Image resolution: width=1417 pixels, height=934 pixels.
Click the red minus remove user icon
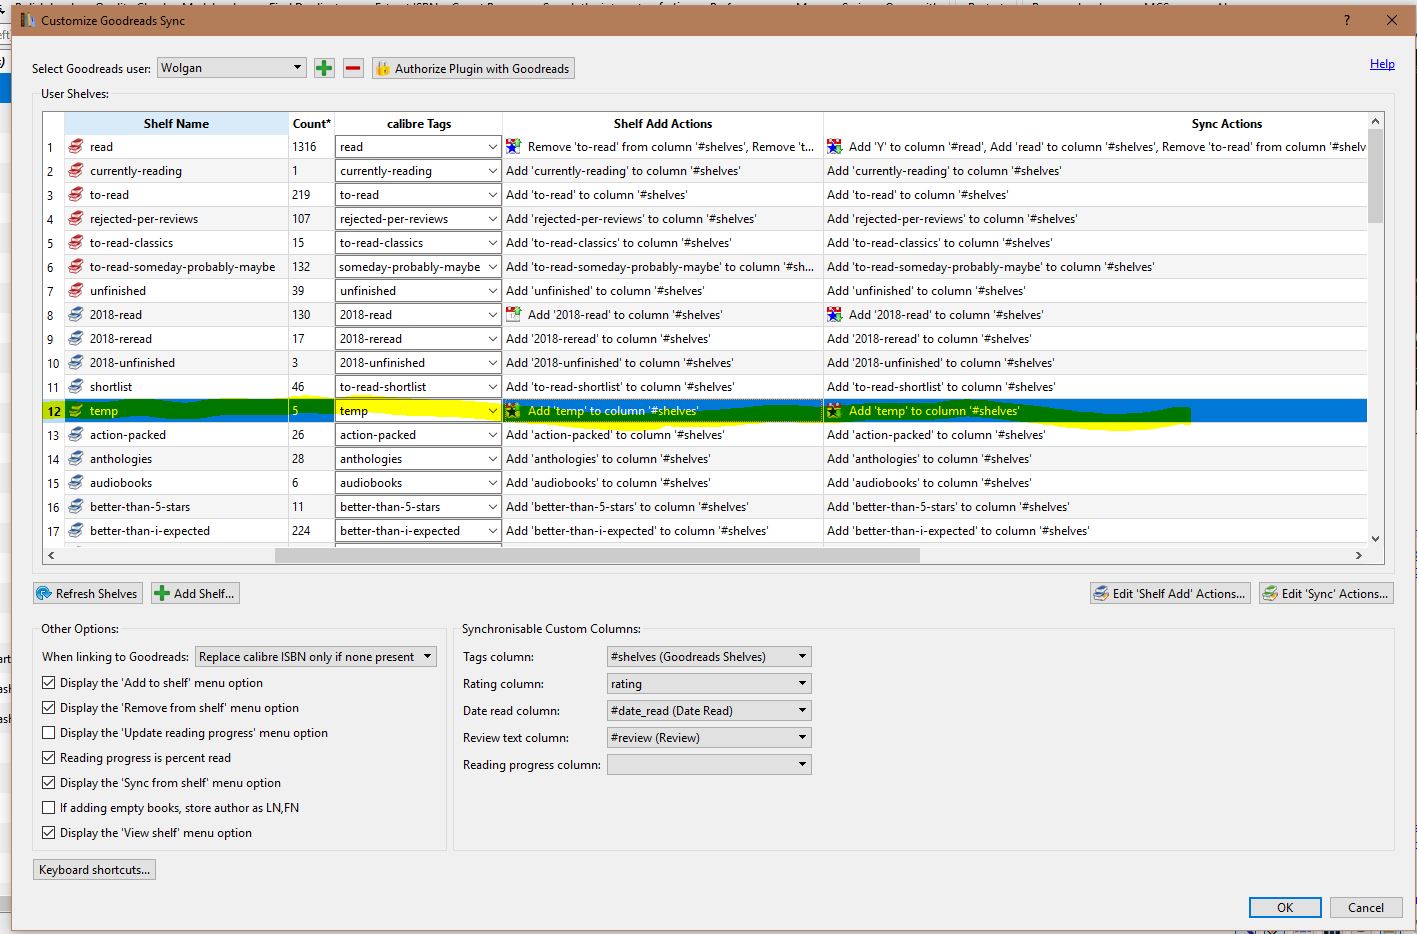pos(353,68)
